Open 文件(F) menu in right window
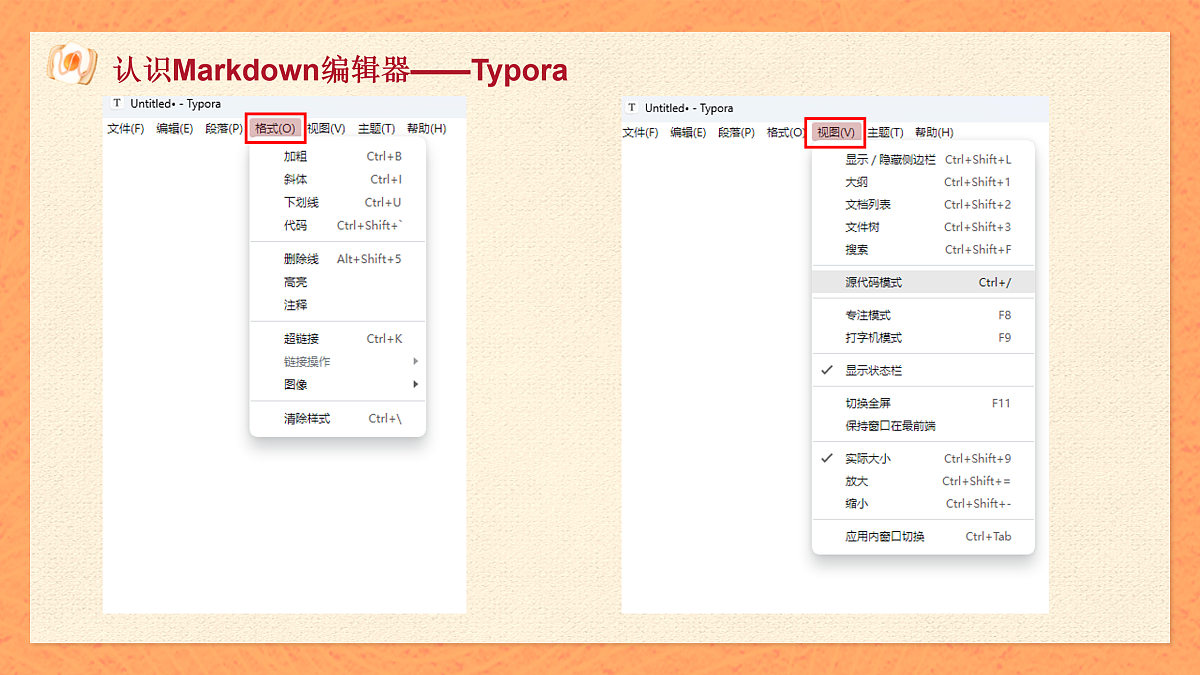1200x675 pixels. tap(640, 132)
